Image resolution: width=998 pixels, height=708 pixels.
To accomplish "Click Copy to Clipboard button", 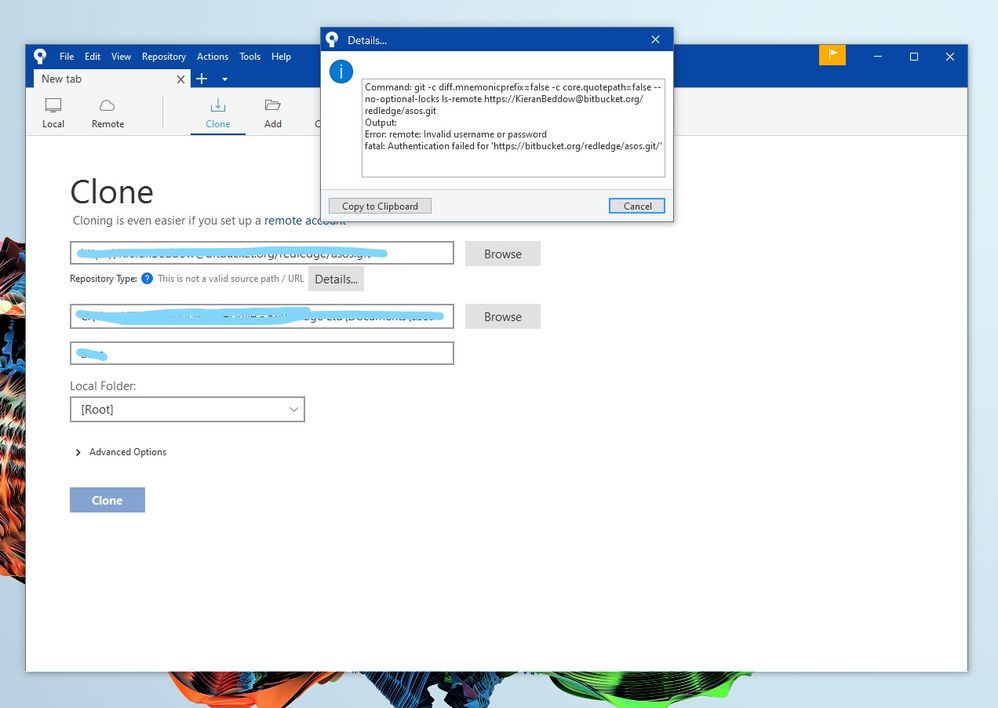I will coord(380,206).
